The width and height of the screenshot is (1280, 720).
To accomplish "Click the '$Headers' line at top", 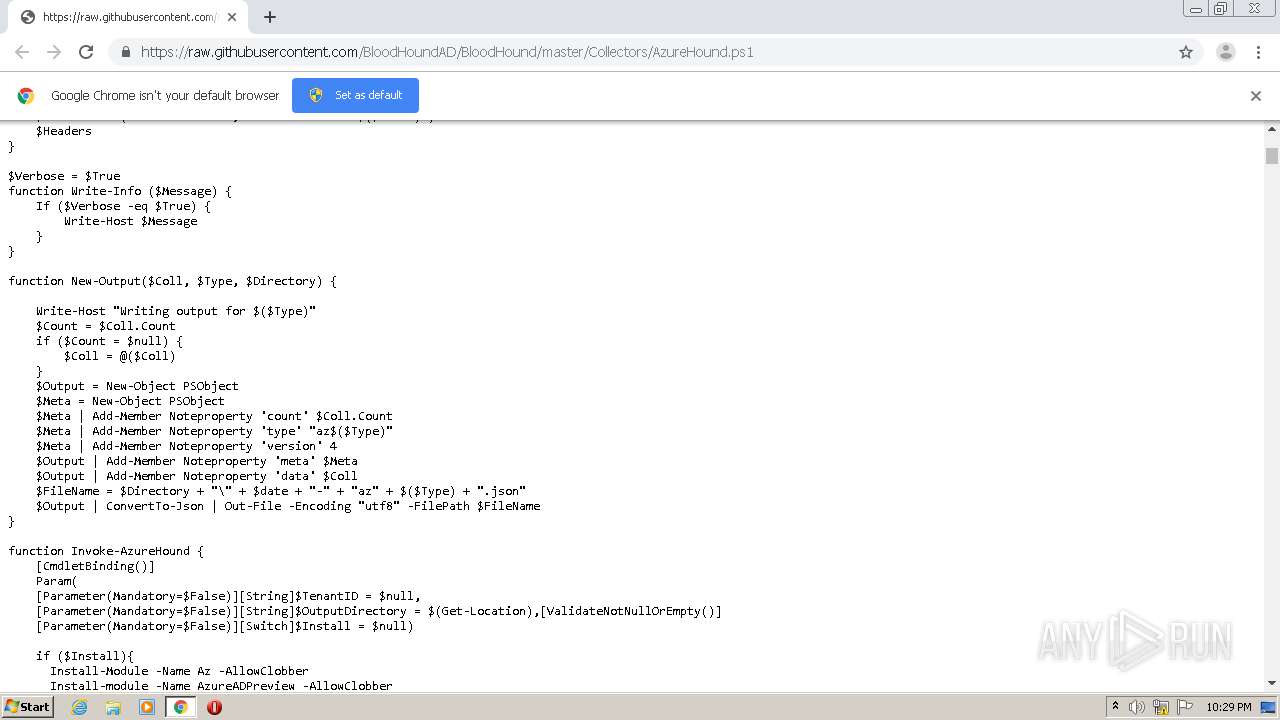I will (64, 131).
